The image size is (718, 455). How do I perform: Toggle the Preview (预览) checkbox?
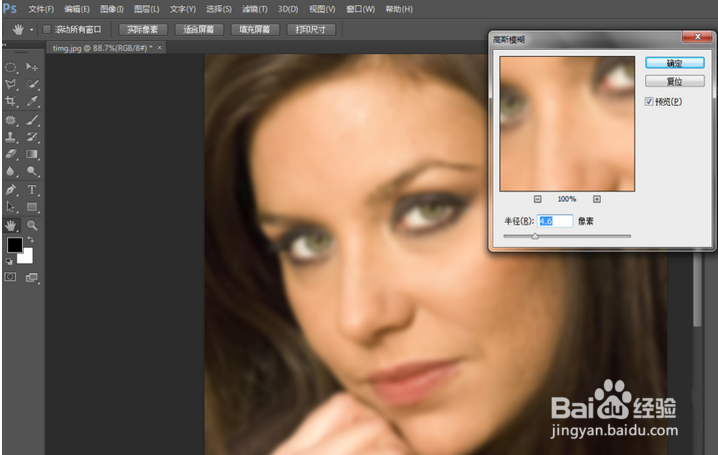(x=648, y=102)
